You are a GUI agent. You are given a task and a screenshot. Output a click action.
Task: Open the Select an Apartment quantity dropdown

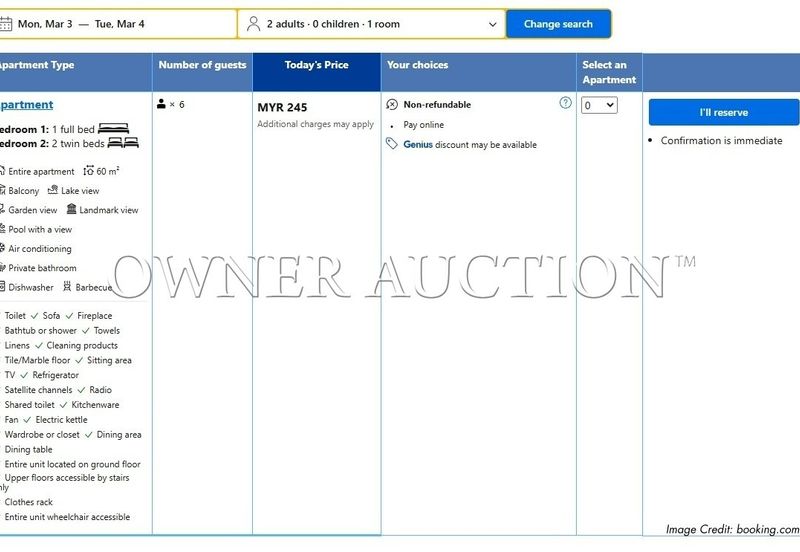pos(599,105)
